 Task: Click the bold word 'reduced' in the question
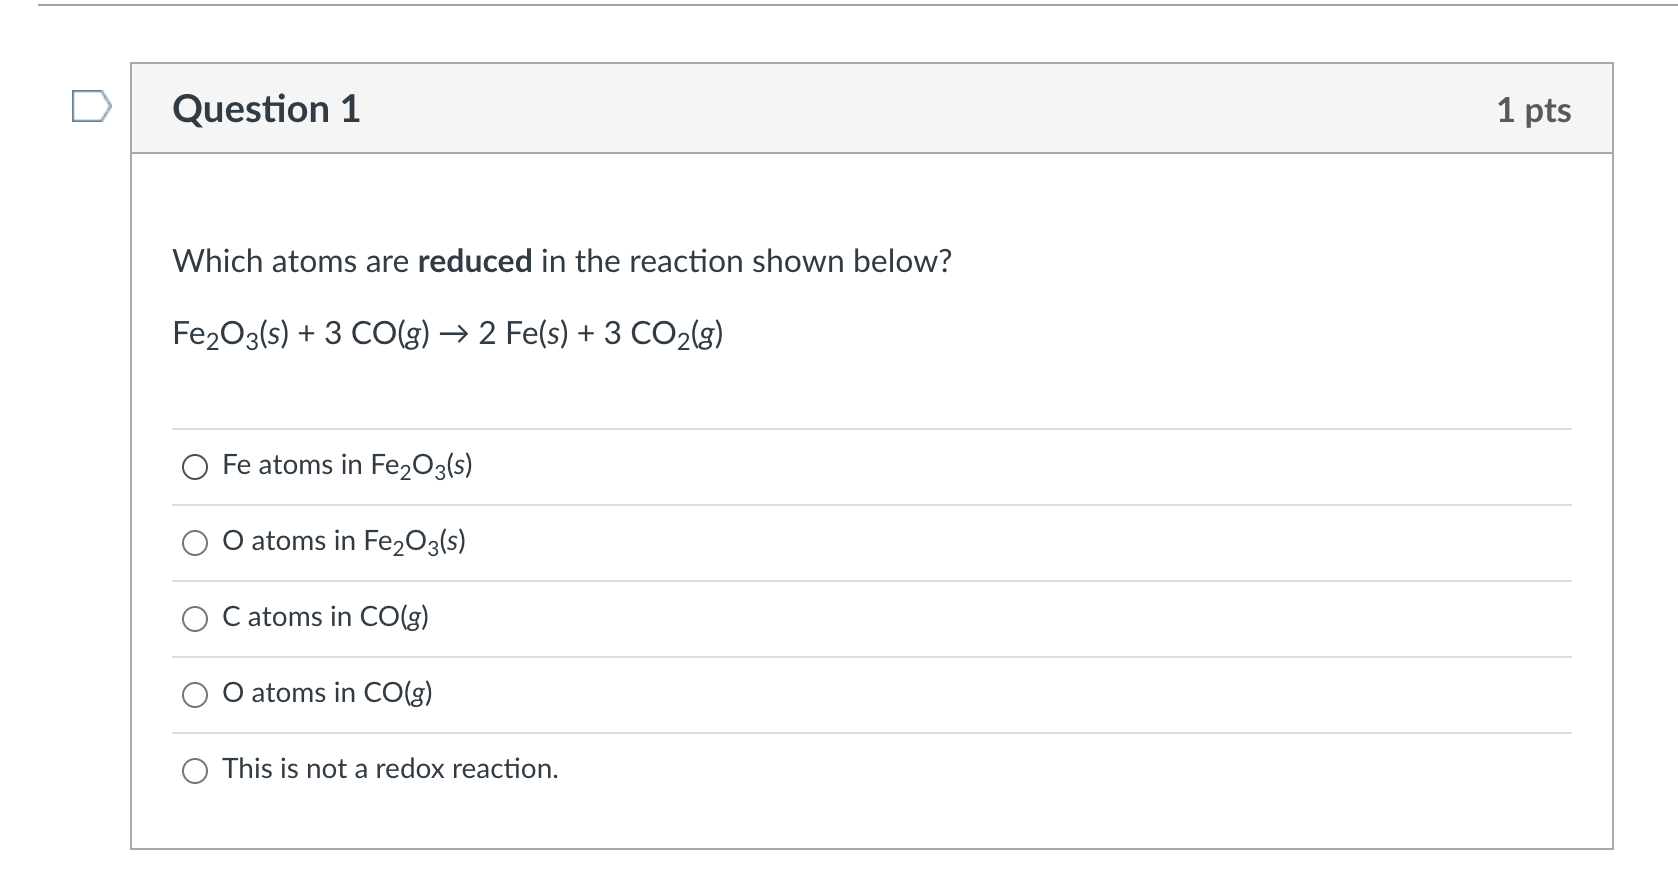[x=474, y=262]
